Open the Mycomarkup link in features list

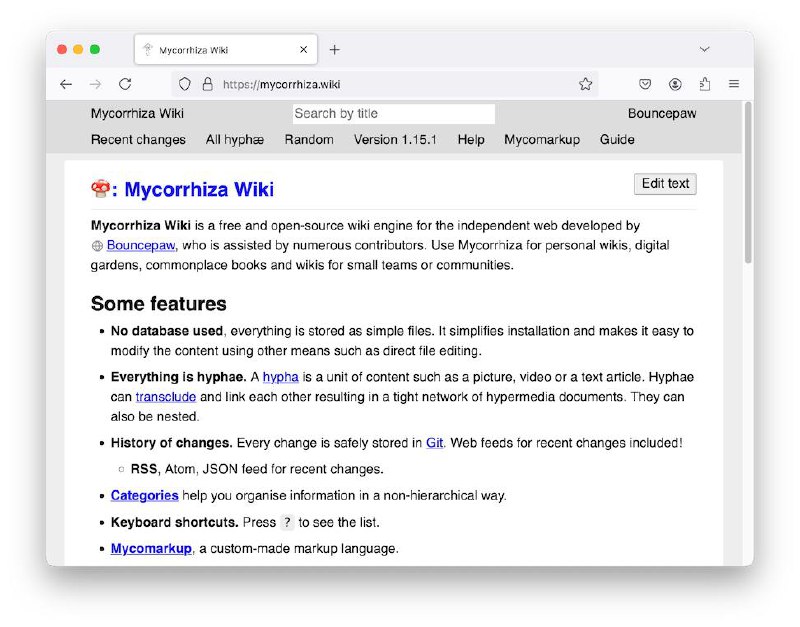[x=151, y=548]
